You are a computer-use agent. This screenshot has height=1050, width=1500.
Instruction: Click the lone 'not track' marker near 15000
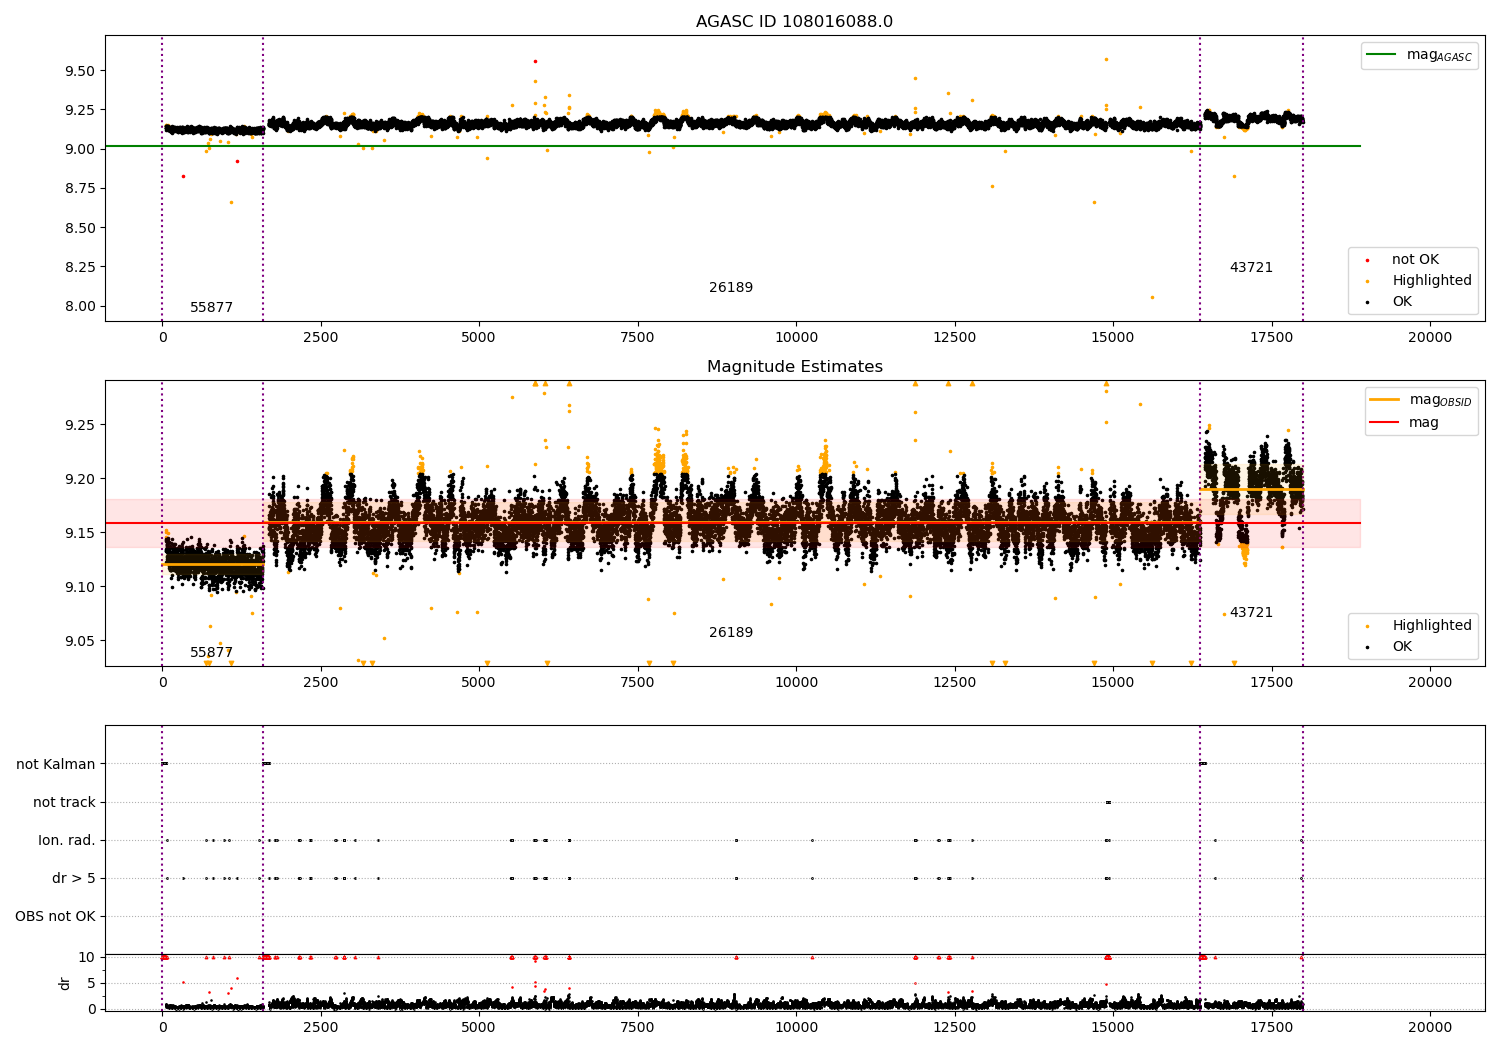pos(1108,803)
